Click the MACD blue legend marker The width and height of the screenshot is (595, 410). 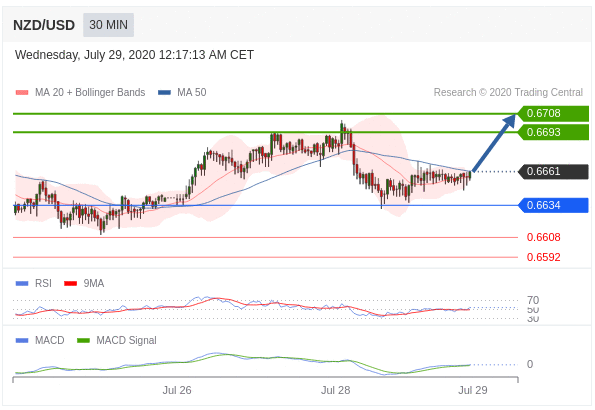[22, 341]
